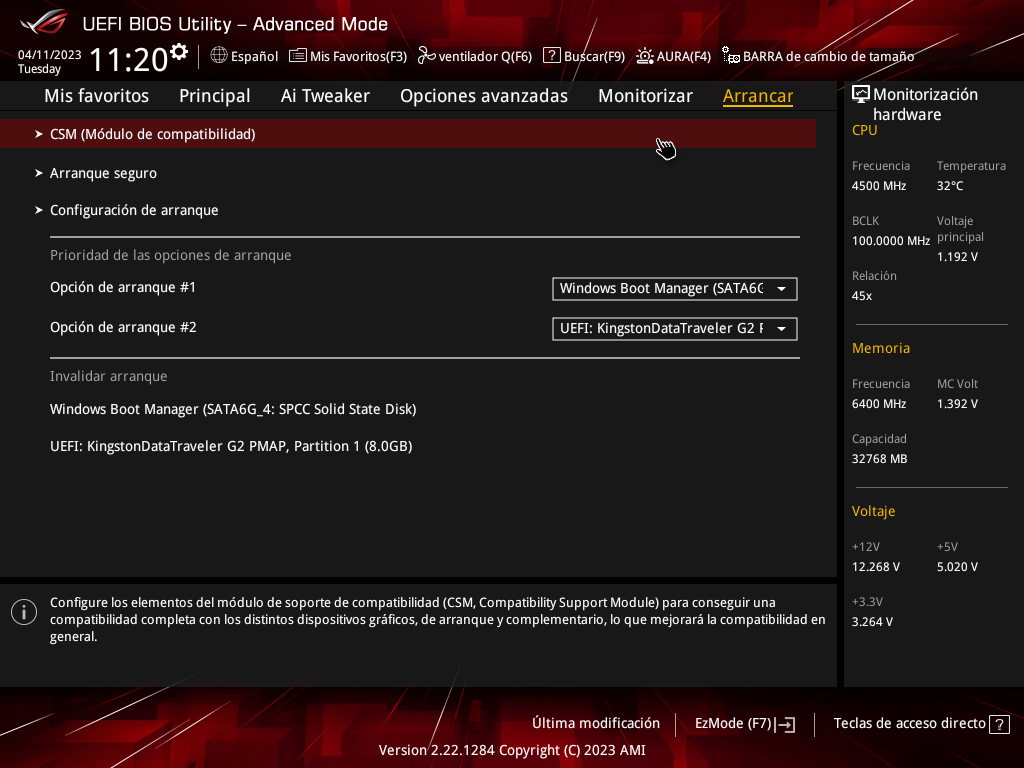Screen dimensions: 1024x768
Task: Click Prioridad de las opciones de arranque
Action: pyautogui.click(x=171, y=255)
